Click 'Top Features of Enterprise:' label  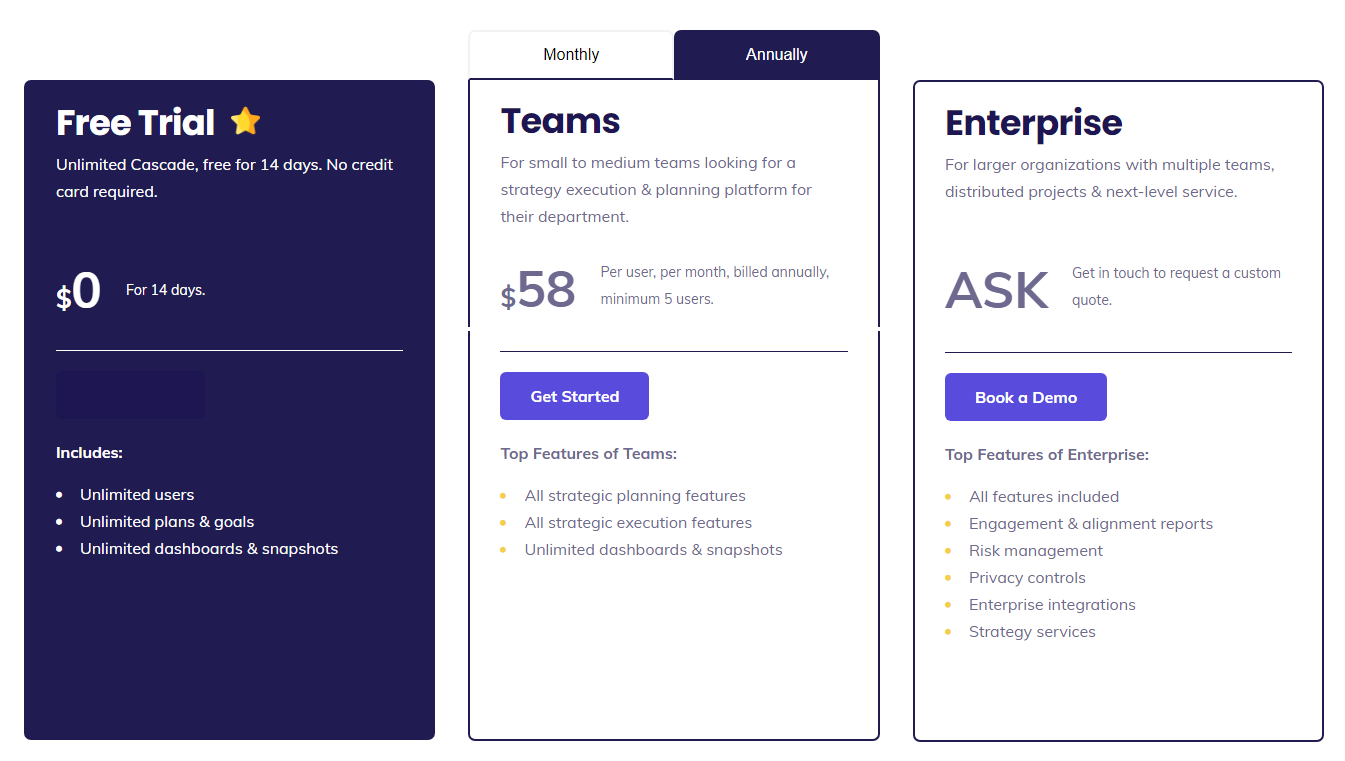pos(1047,455)
